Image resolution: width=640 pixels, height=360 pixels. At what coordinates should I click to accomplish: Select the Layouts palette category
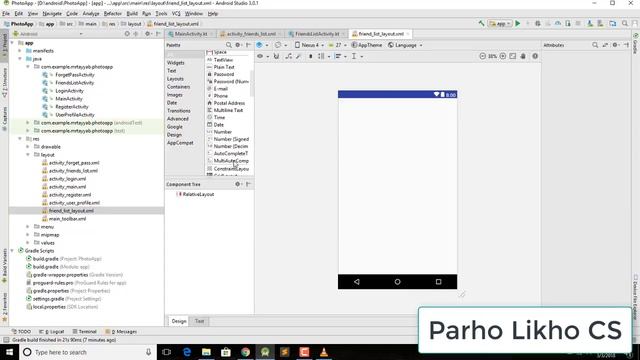(175, 79)
